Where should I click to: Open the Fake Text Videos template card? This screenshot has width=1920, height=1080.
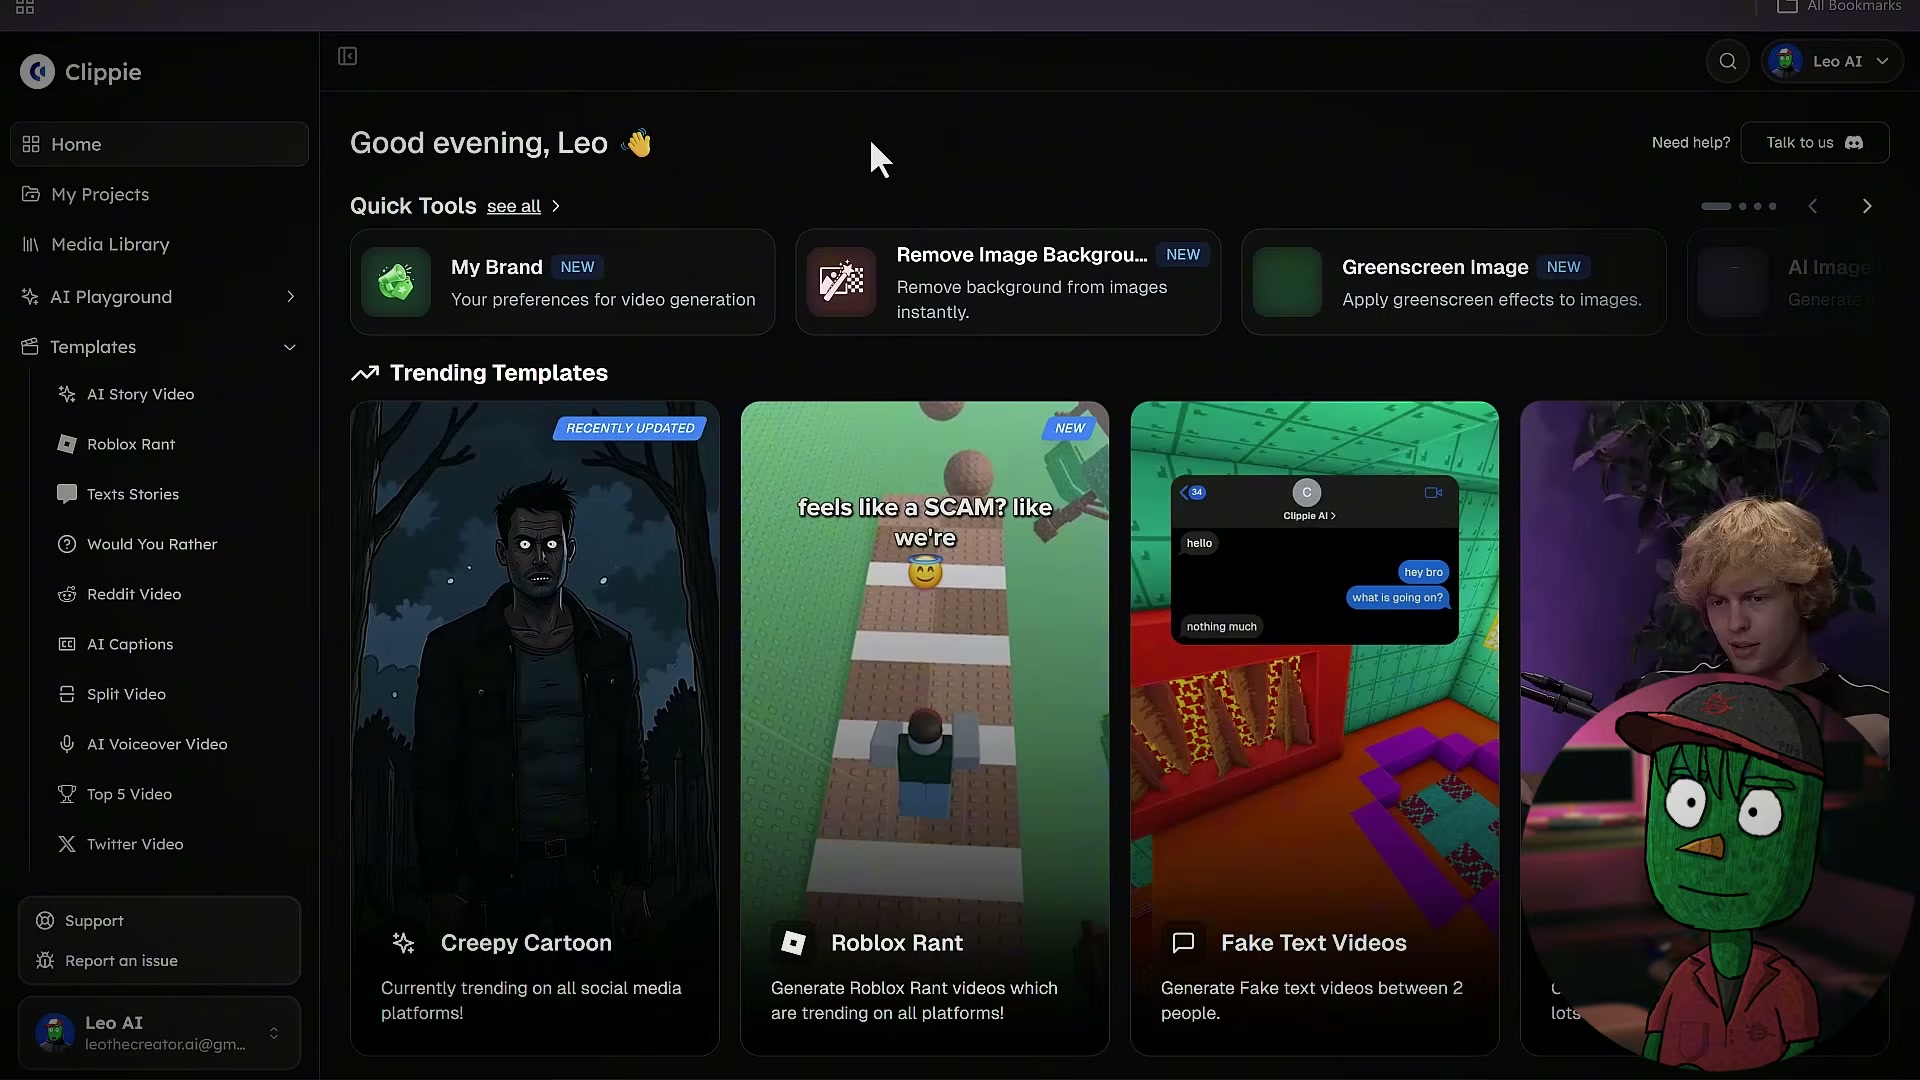coord(1315,729)
